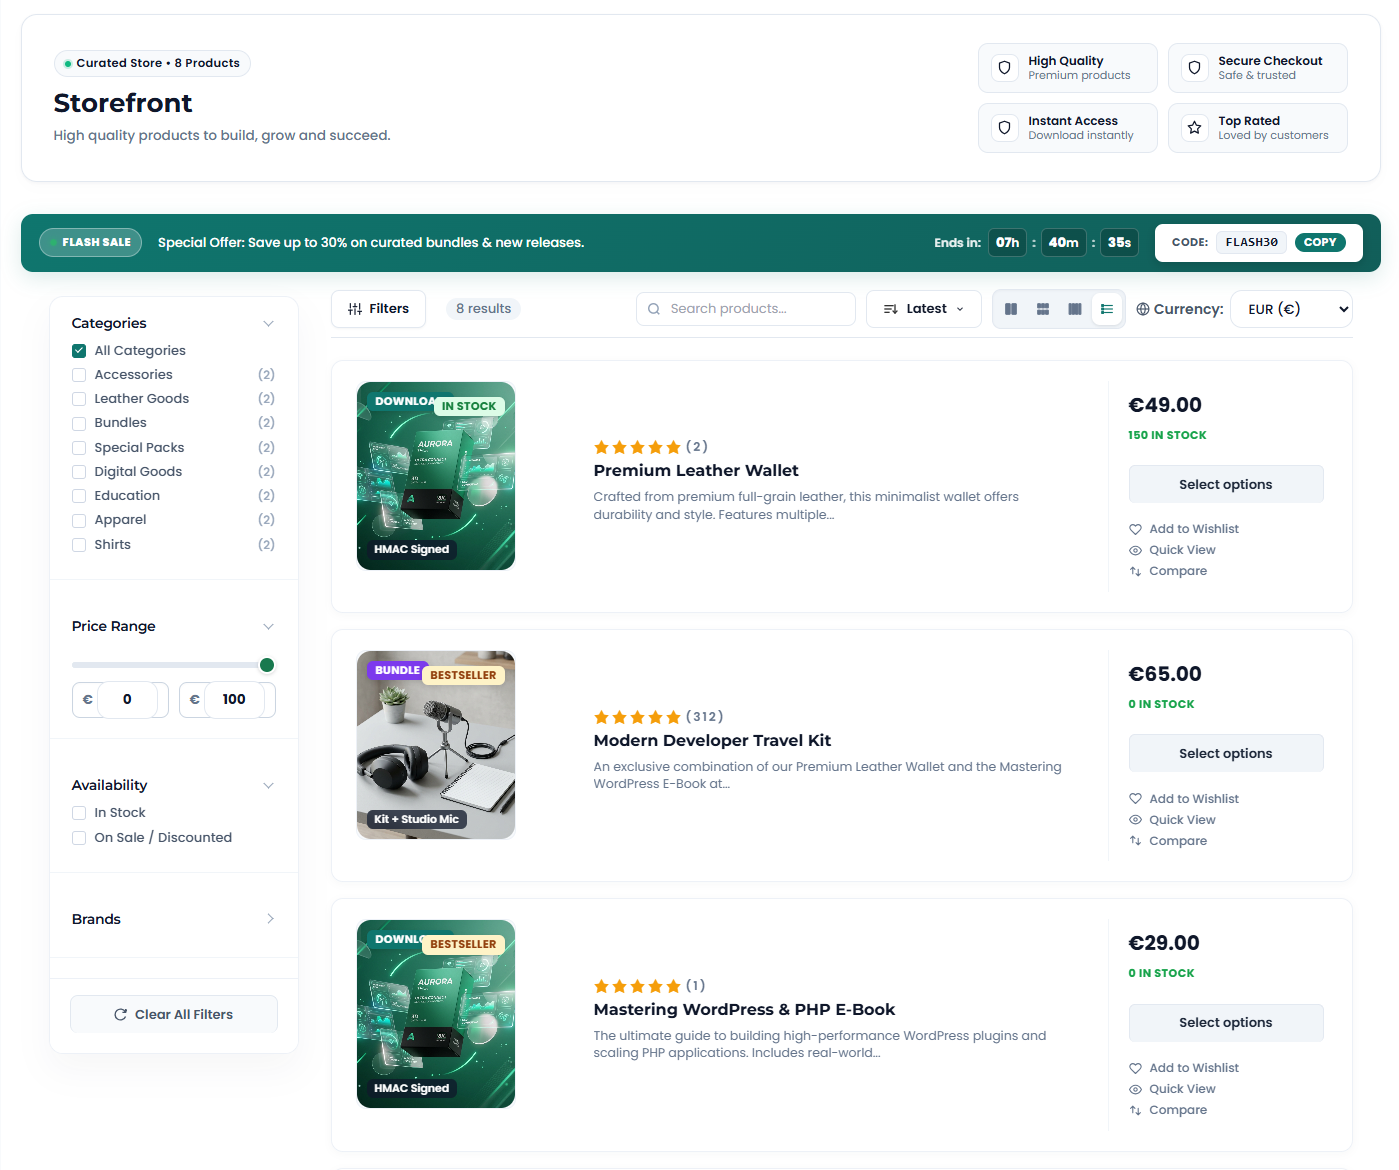Collapse the Availability section
Image resolution: width=1399 pixels, height=1170 pixels.
[268, 786]
